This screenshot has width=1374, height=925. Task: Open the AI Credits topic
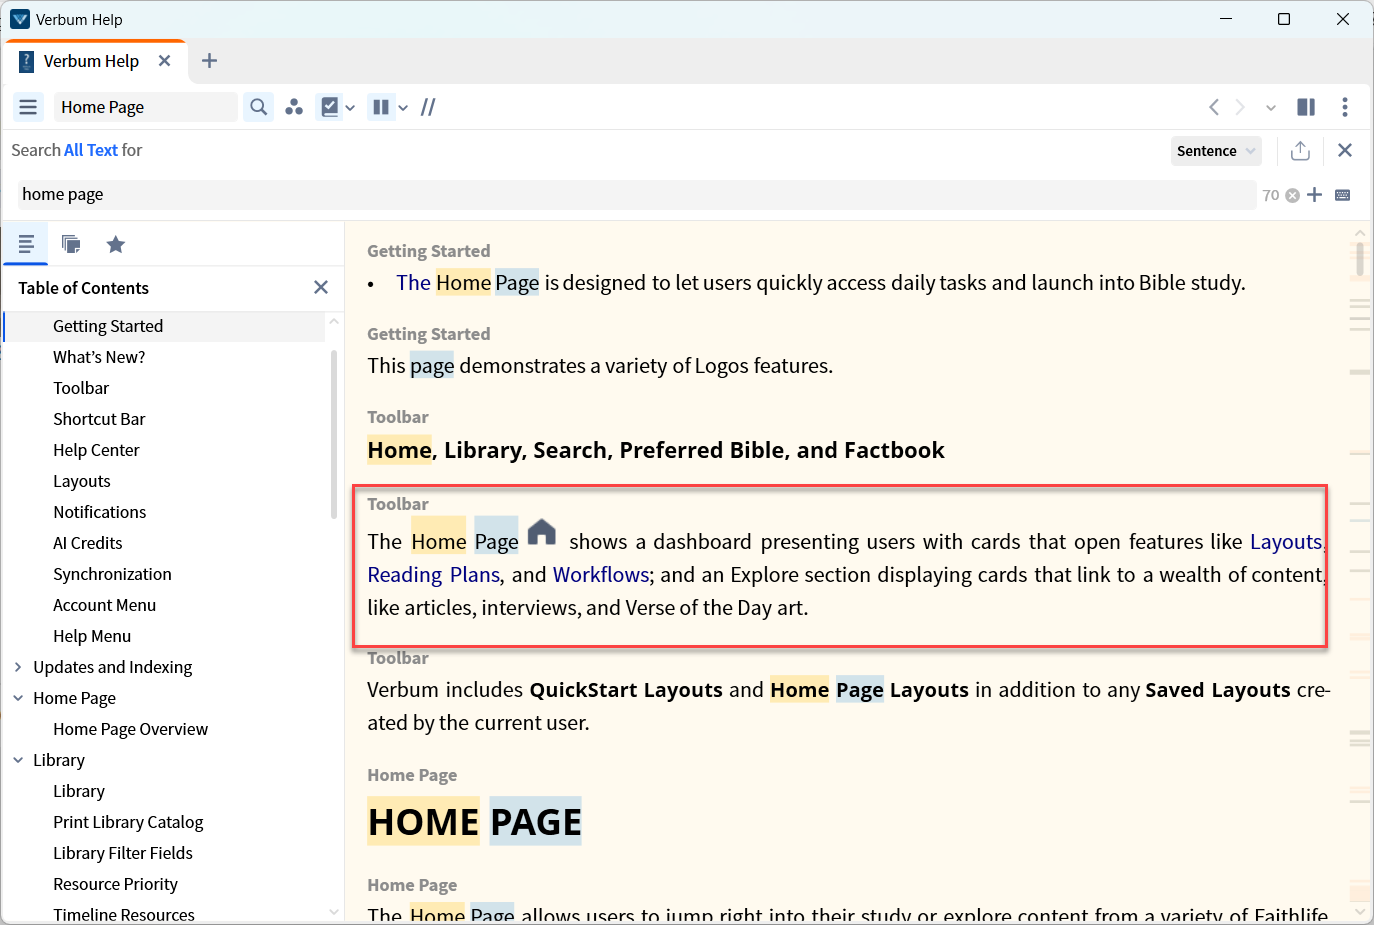pos(88,543)
